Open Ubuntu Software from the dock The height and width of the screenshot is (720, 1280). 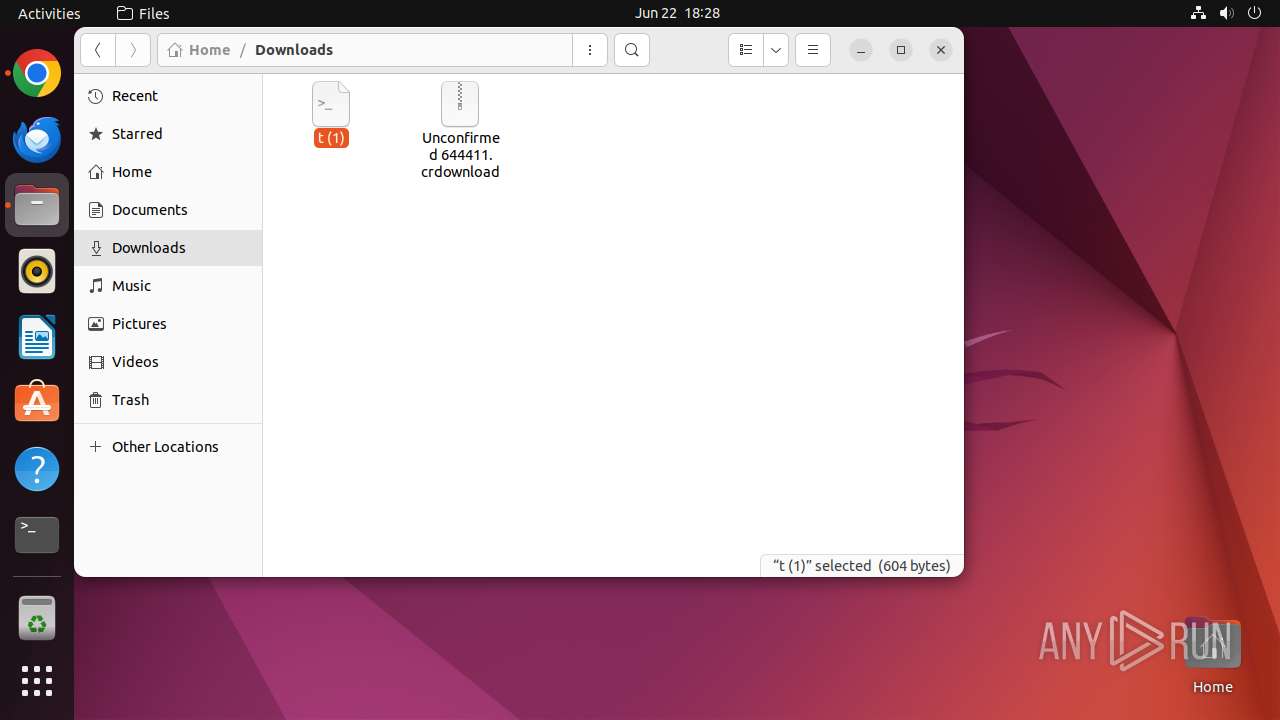37,403
